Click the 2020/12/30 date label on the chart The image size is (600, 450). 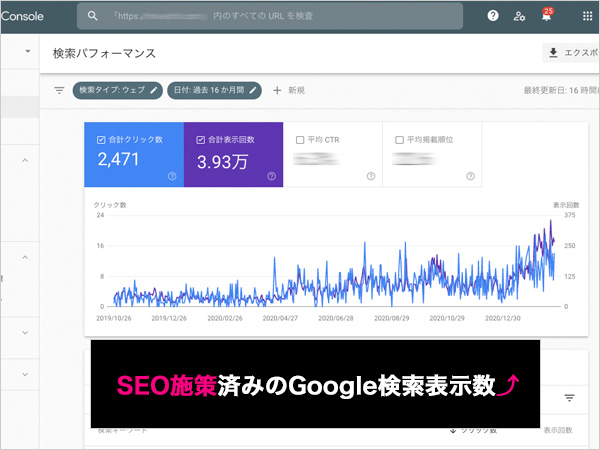(503, 318)
